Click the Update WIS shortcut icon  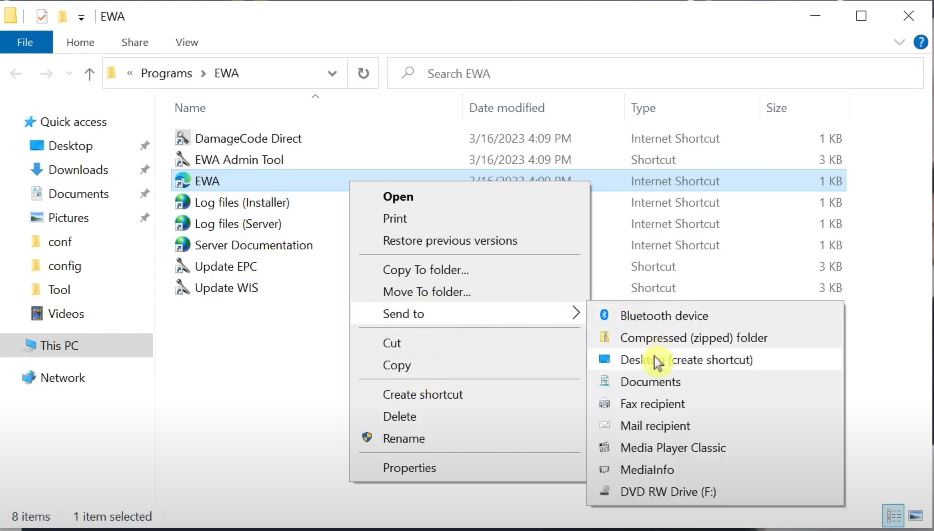[x=182, y=288]
